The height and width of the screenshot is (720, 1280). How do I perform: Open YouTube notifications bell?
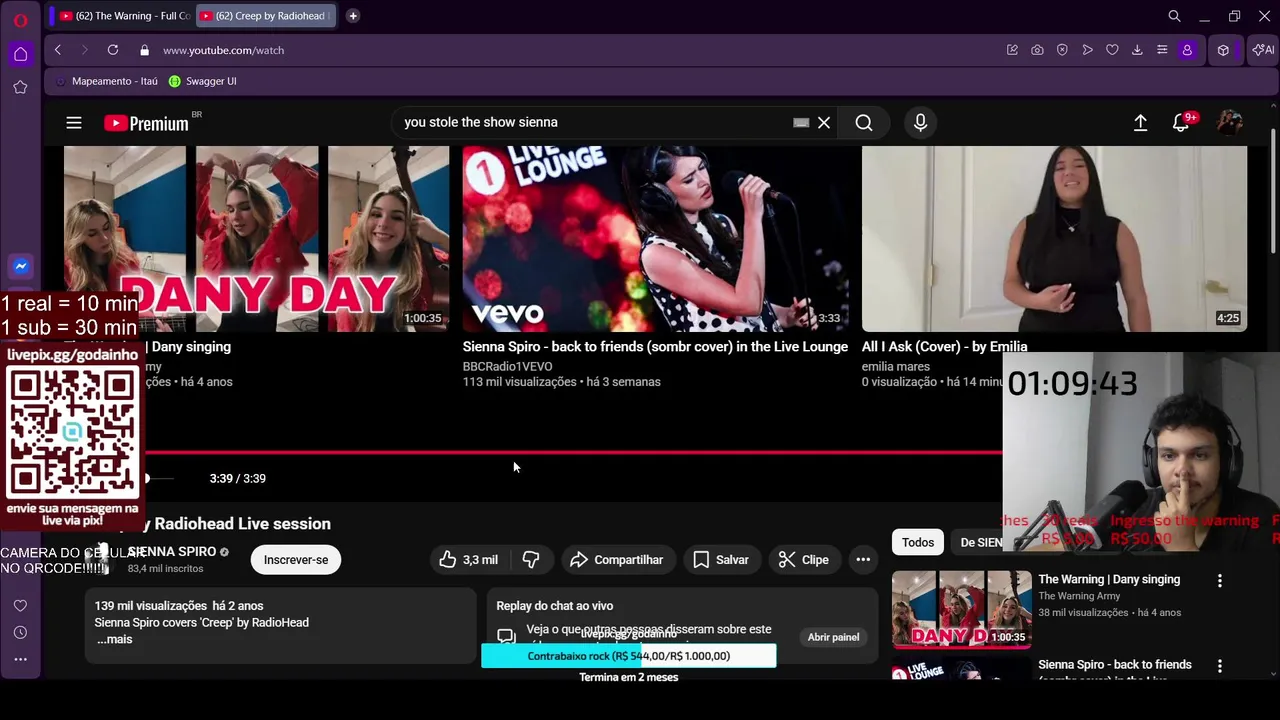point(1181,123)
